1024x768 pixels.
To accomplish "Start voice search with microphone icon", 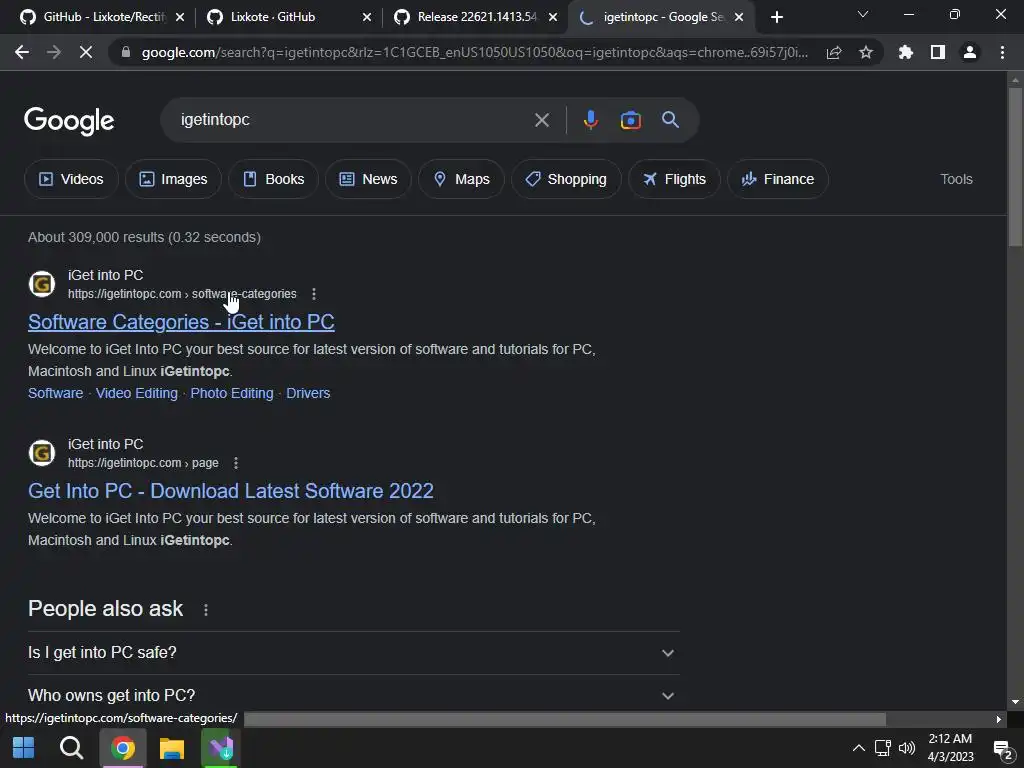I will coord(590,120).
